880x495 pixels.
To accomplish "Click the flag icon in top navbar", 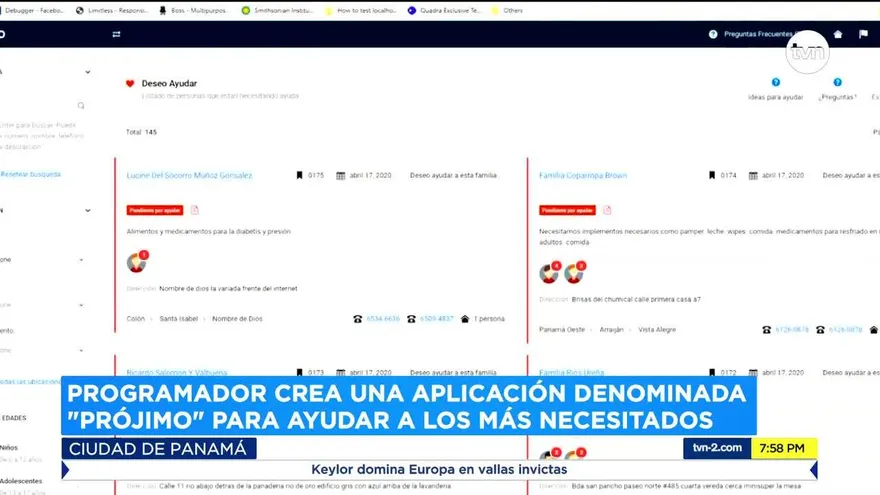I will click(863, 34).
